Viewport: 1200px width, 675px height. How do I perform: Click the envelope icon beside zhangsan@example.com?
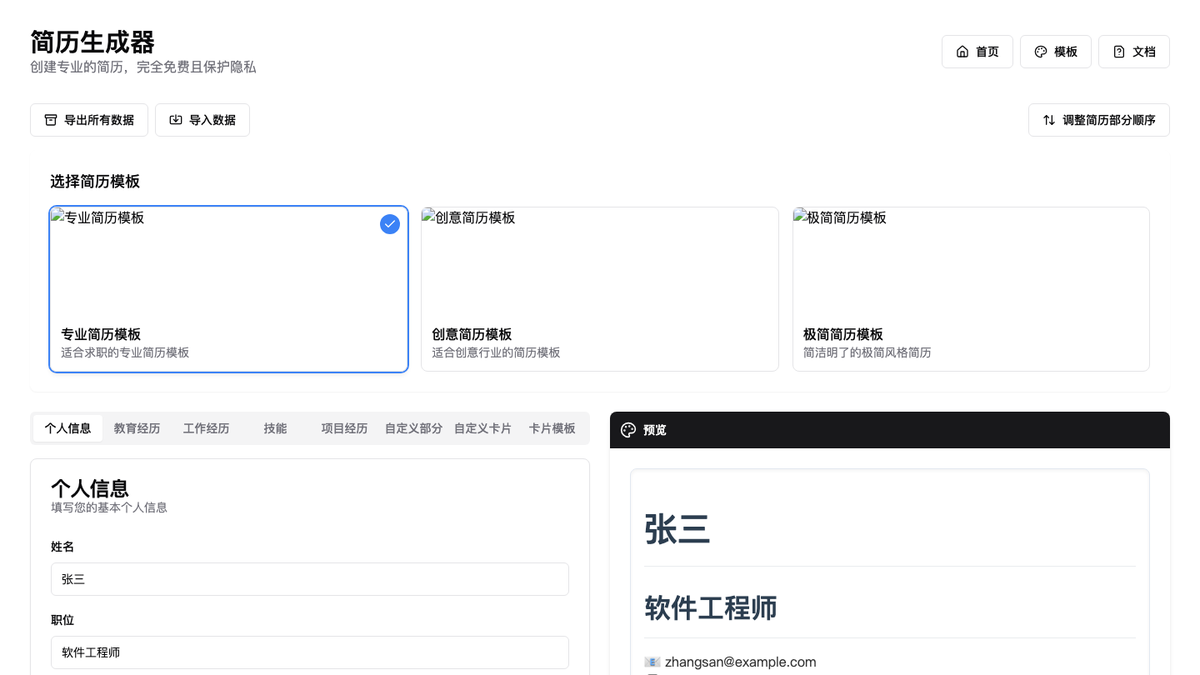coord(652,662)
